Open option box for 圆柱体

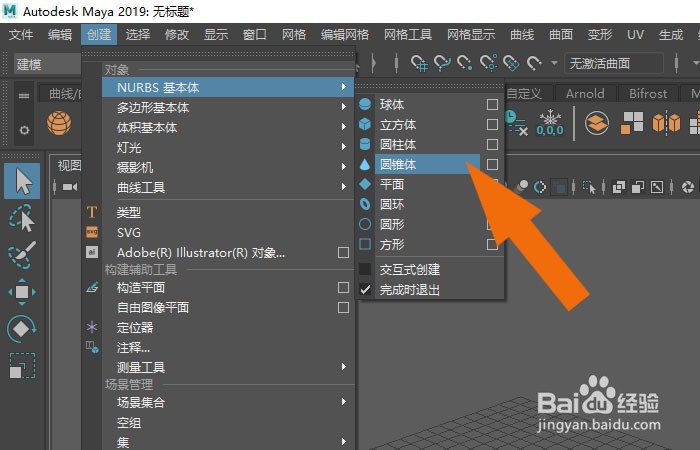click(492, 144)
